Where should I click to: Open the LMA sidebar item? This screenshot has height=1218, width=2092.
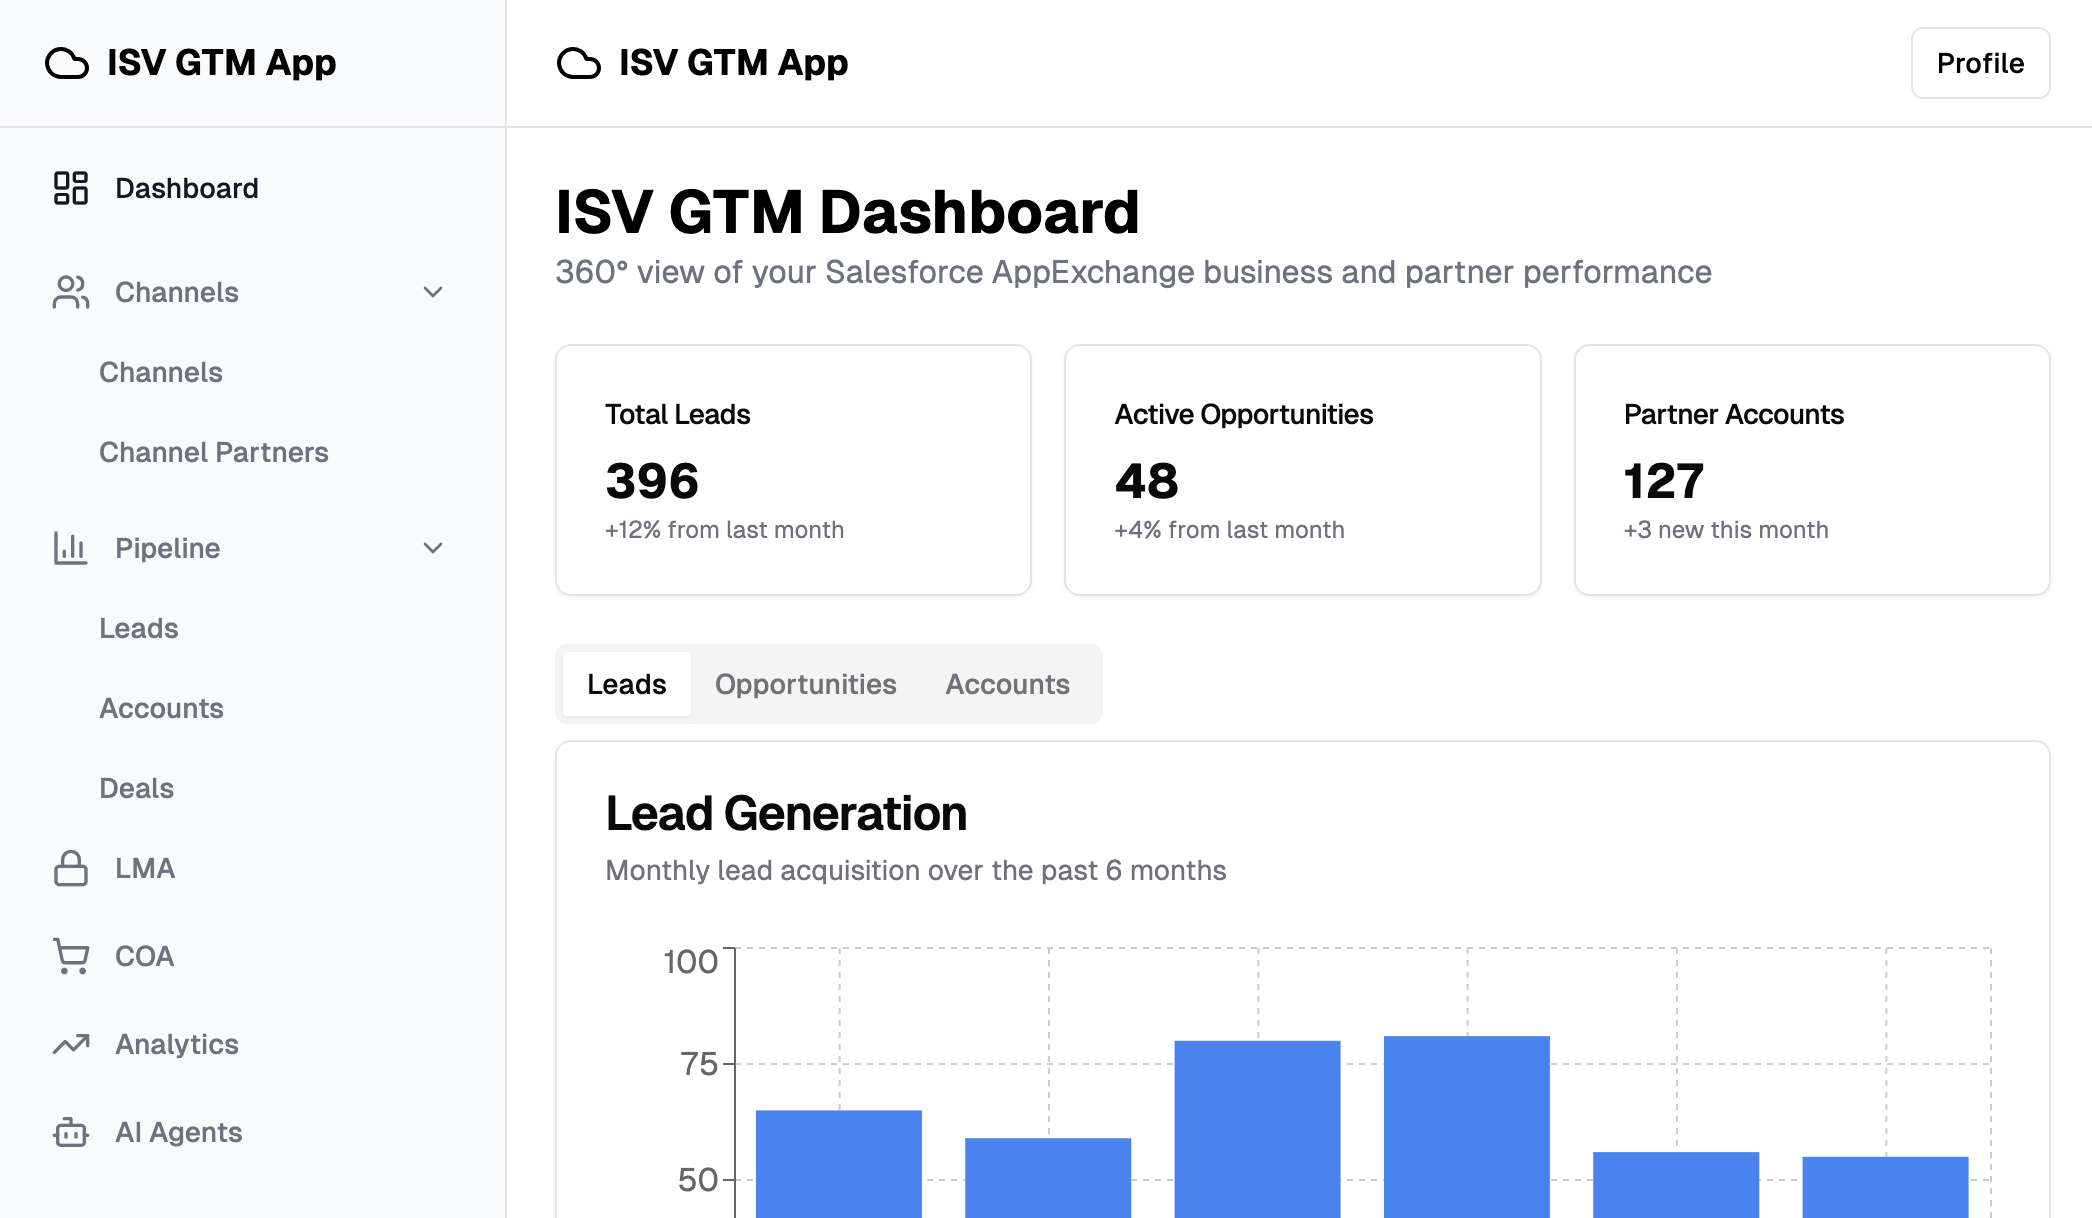point(253,868)
